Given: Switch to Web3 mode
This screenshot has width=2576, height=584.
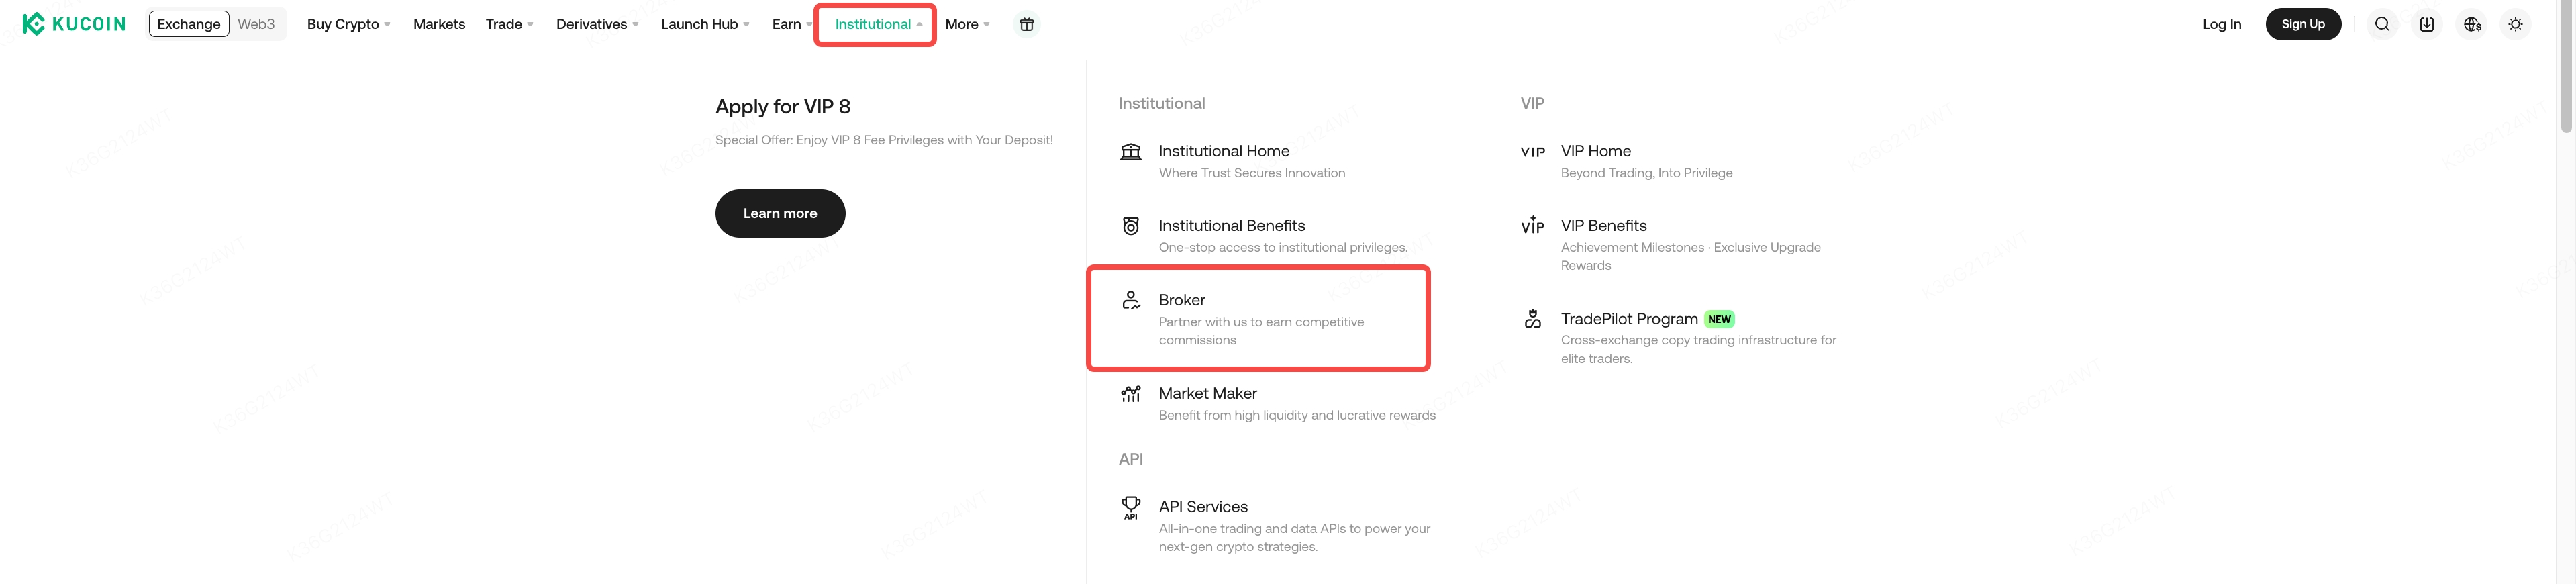Looking at the screenshot, I should pyautogui.click(x=256, y=24).
